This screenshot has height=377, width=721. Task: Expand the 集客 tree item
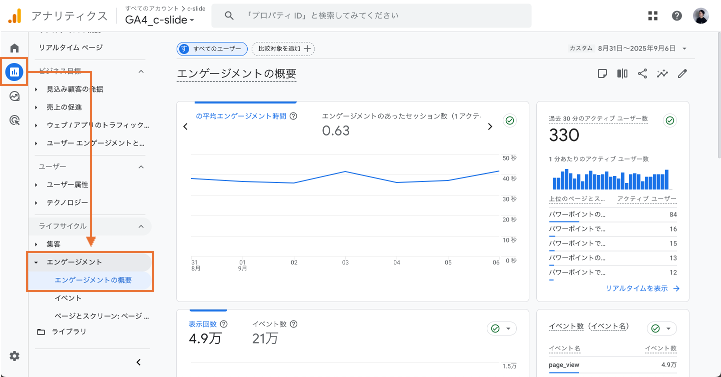click(x=36, y=244)
